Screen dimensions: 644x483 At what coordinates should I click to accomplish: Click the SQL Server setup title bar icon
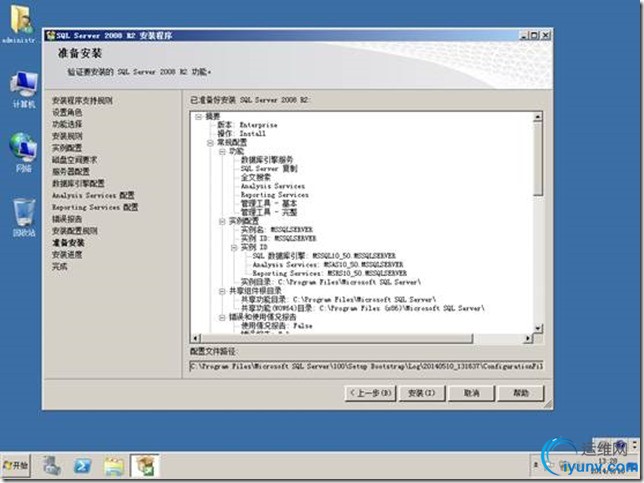pos(51,35)
